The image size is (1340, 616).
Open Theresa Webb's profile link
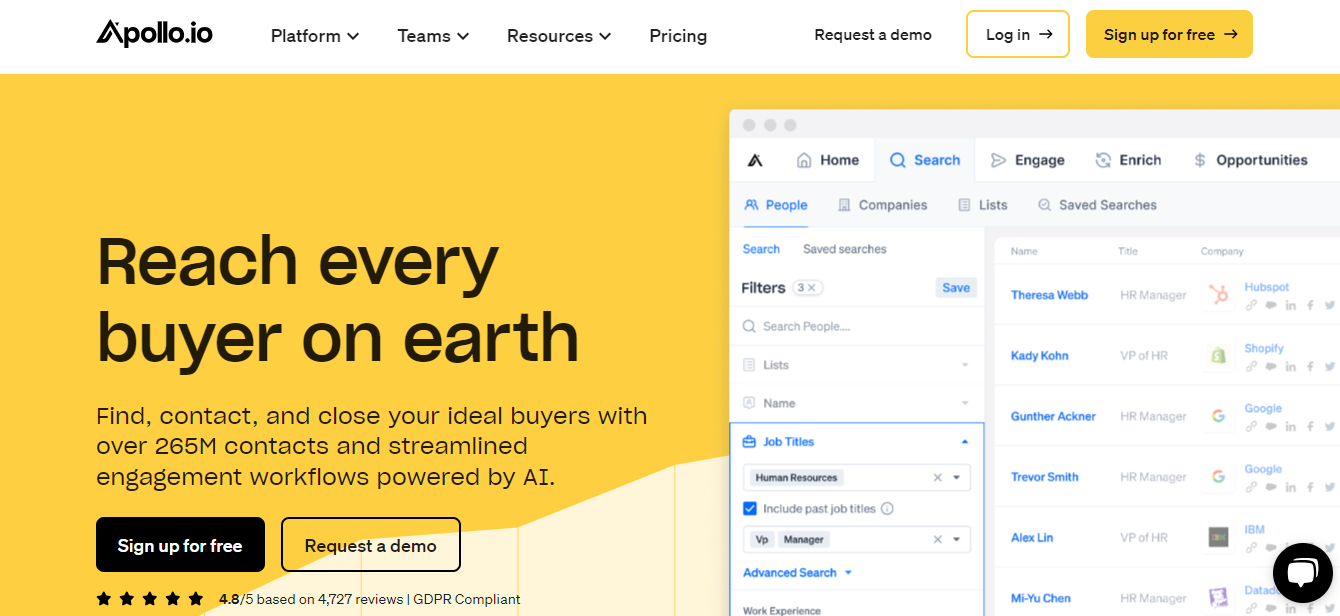(1049, 295)
